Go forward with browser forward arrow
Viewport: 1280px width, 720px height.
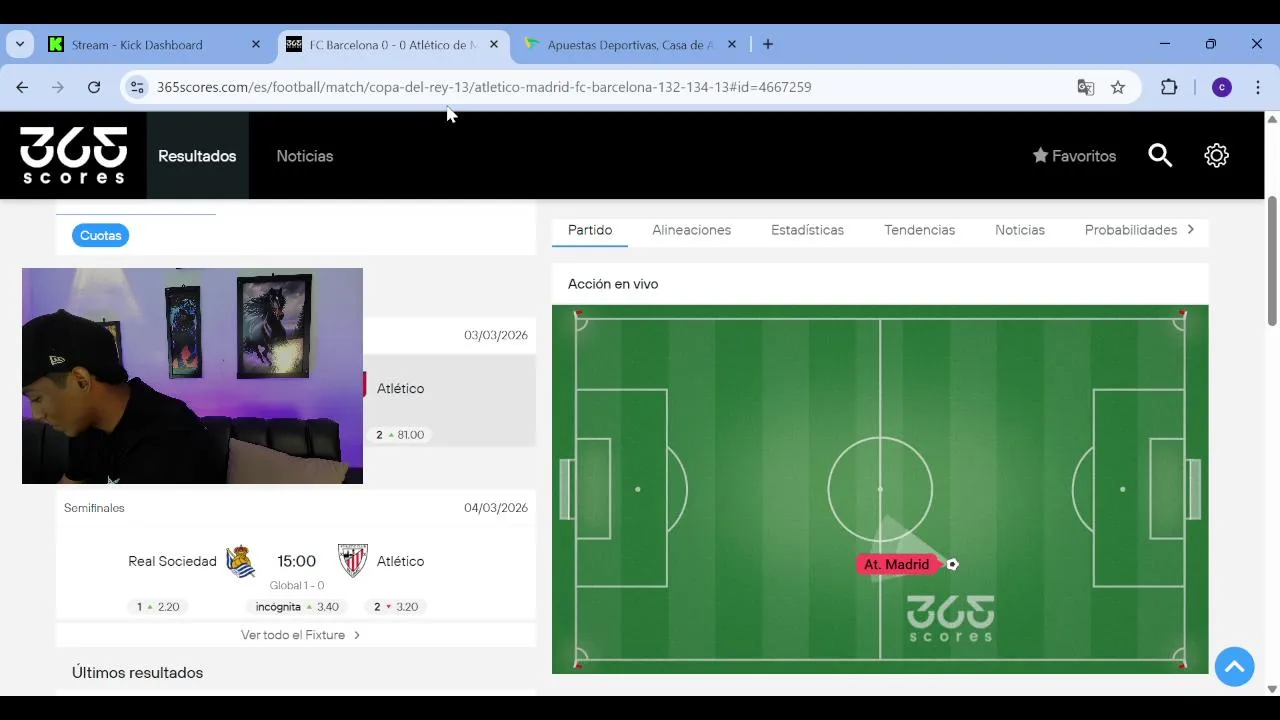(x=58, y=87)
